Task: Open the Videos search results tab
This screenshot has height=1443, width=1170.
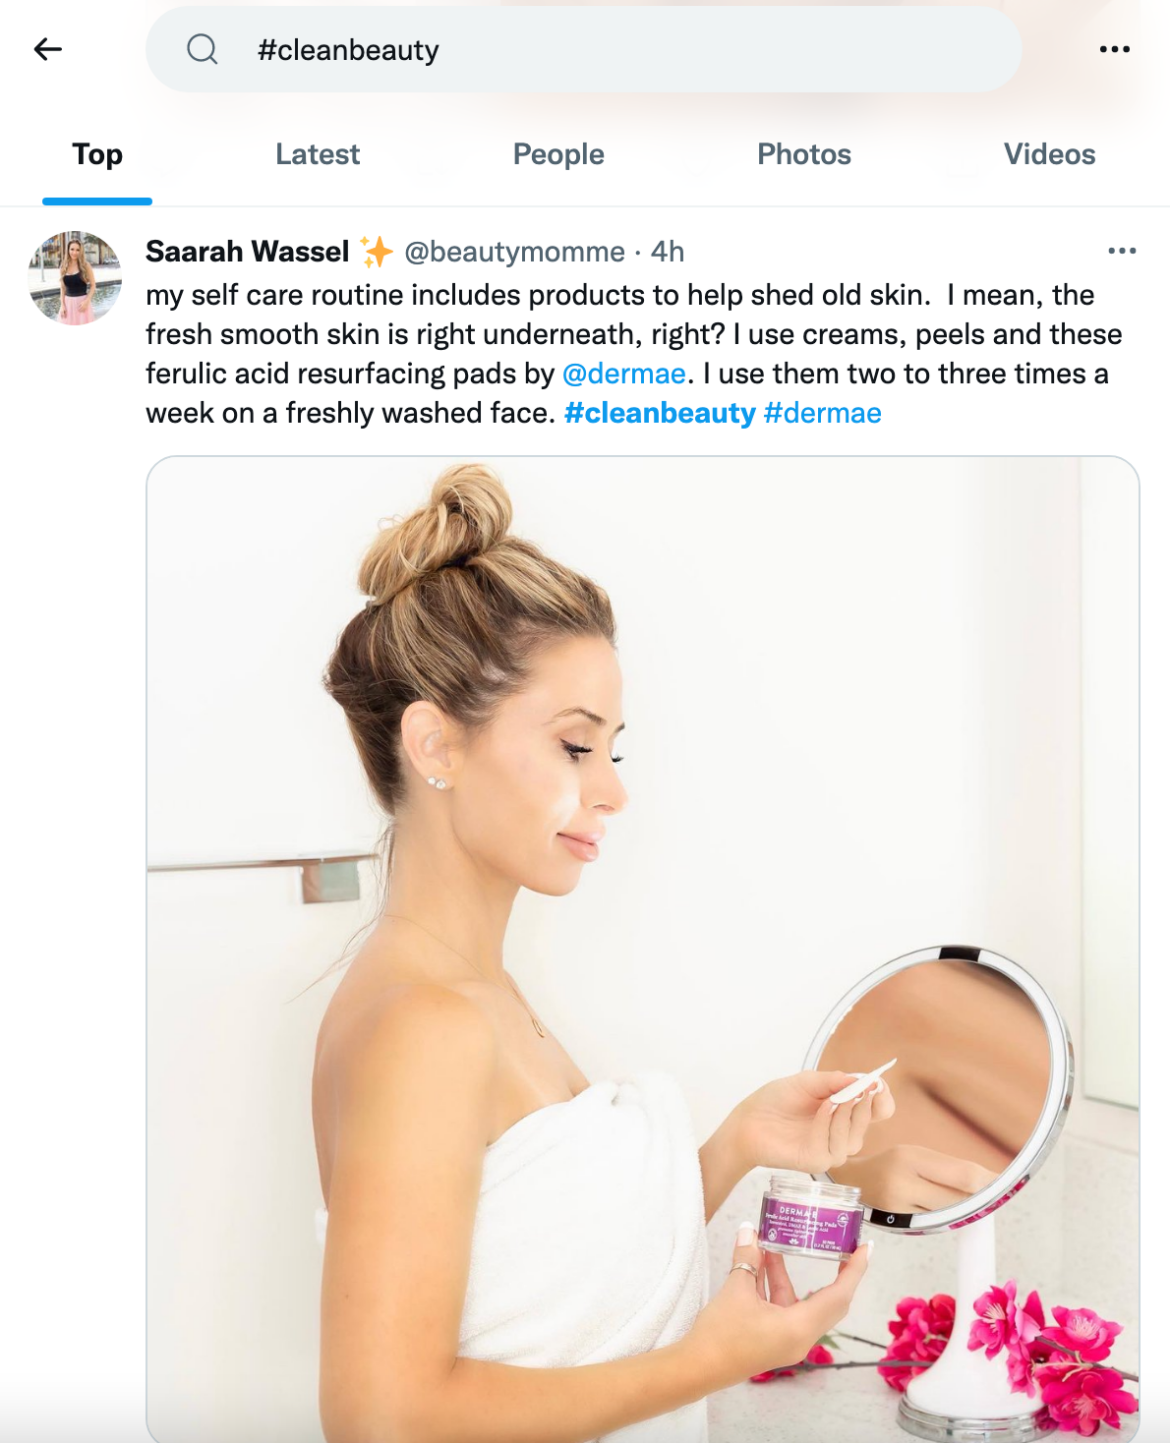Action: (x=1049, y=155)
